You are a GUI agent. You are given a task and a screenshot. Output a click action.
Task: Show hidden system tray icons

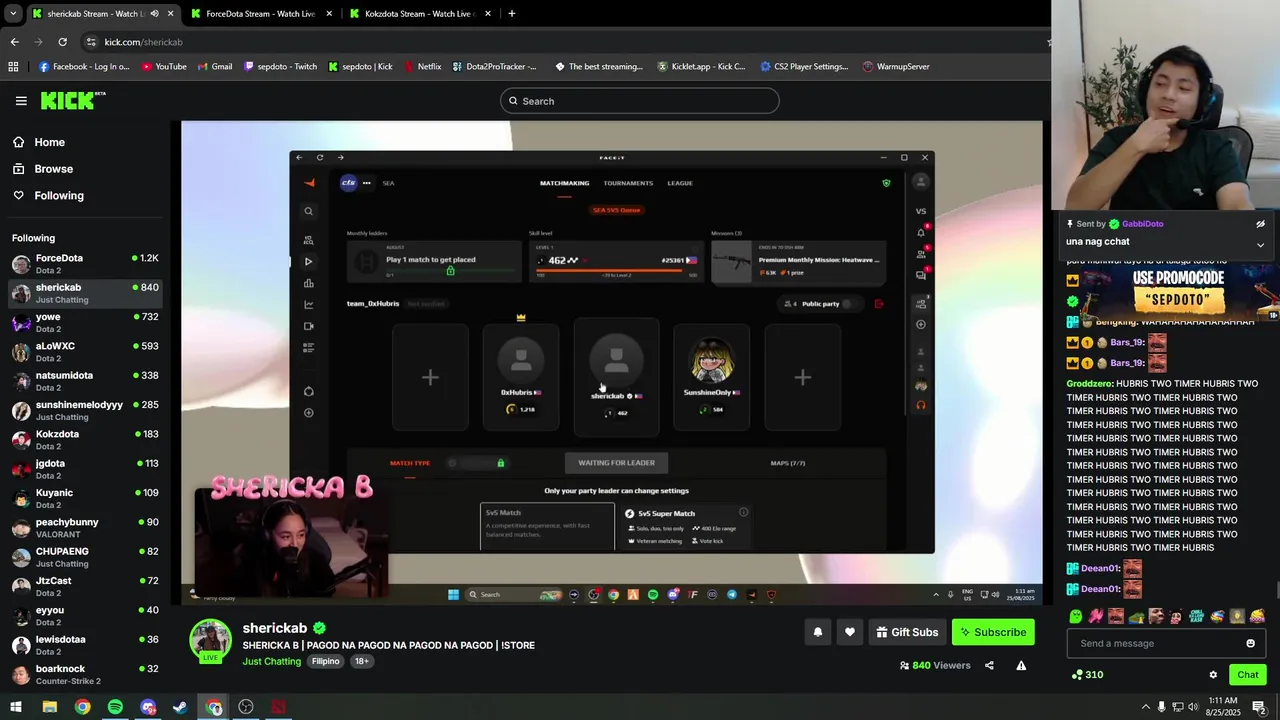1145,707
